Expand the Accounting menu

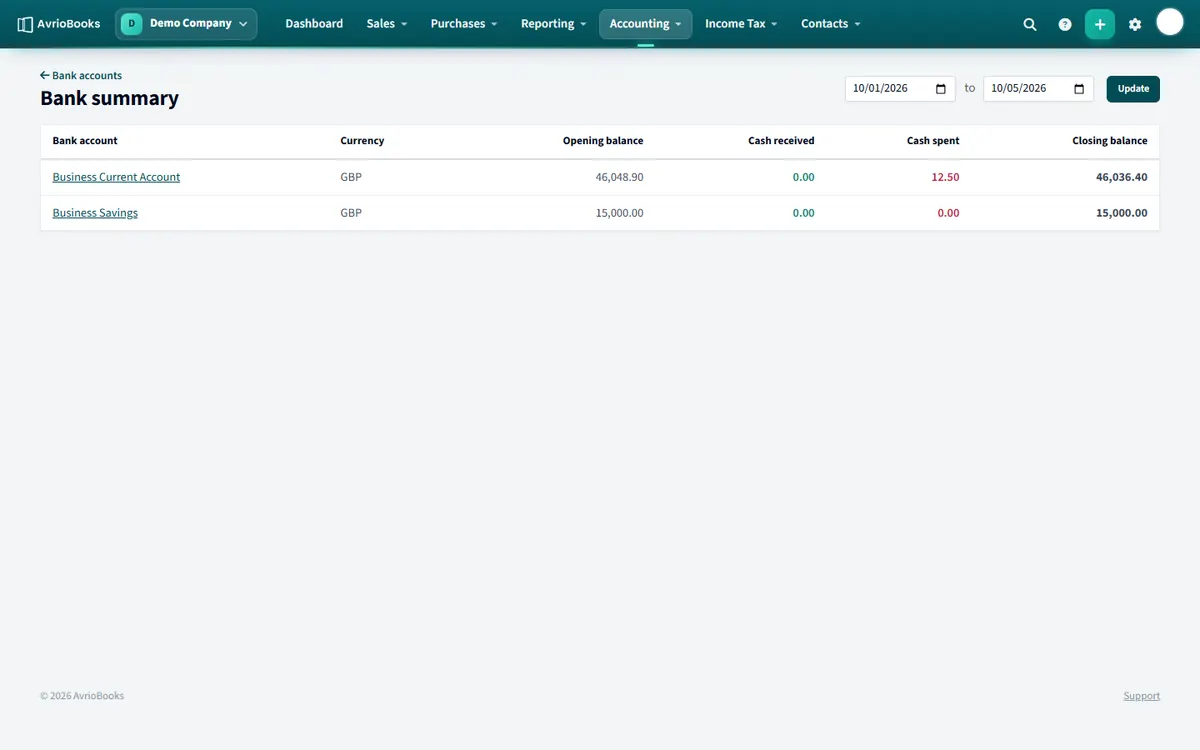[x=645, y=24]
